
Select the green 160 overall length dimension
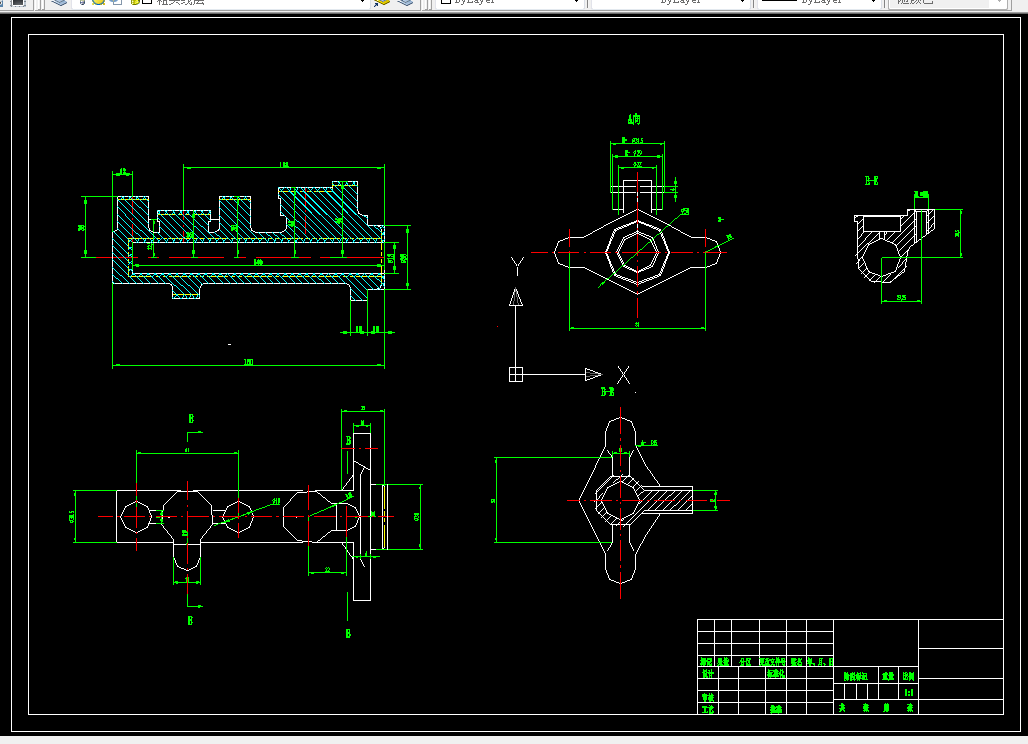[x=248, y=362]
